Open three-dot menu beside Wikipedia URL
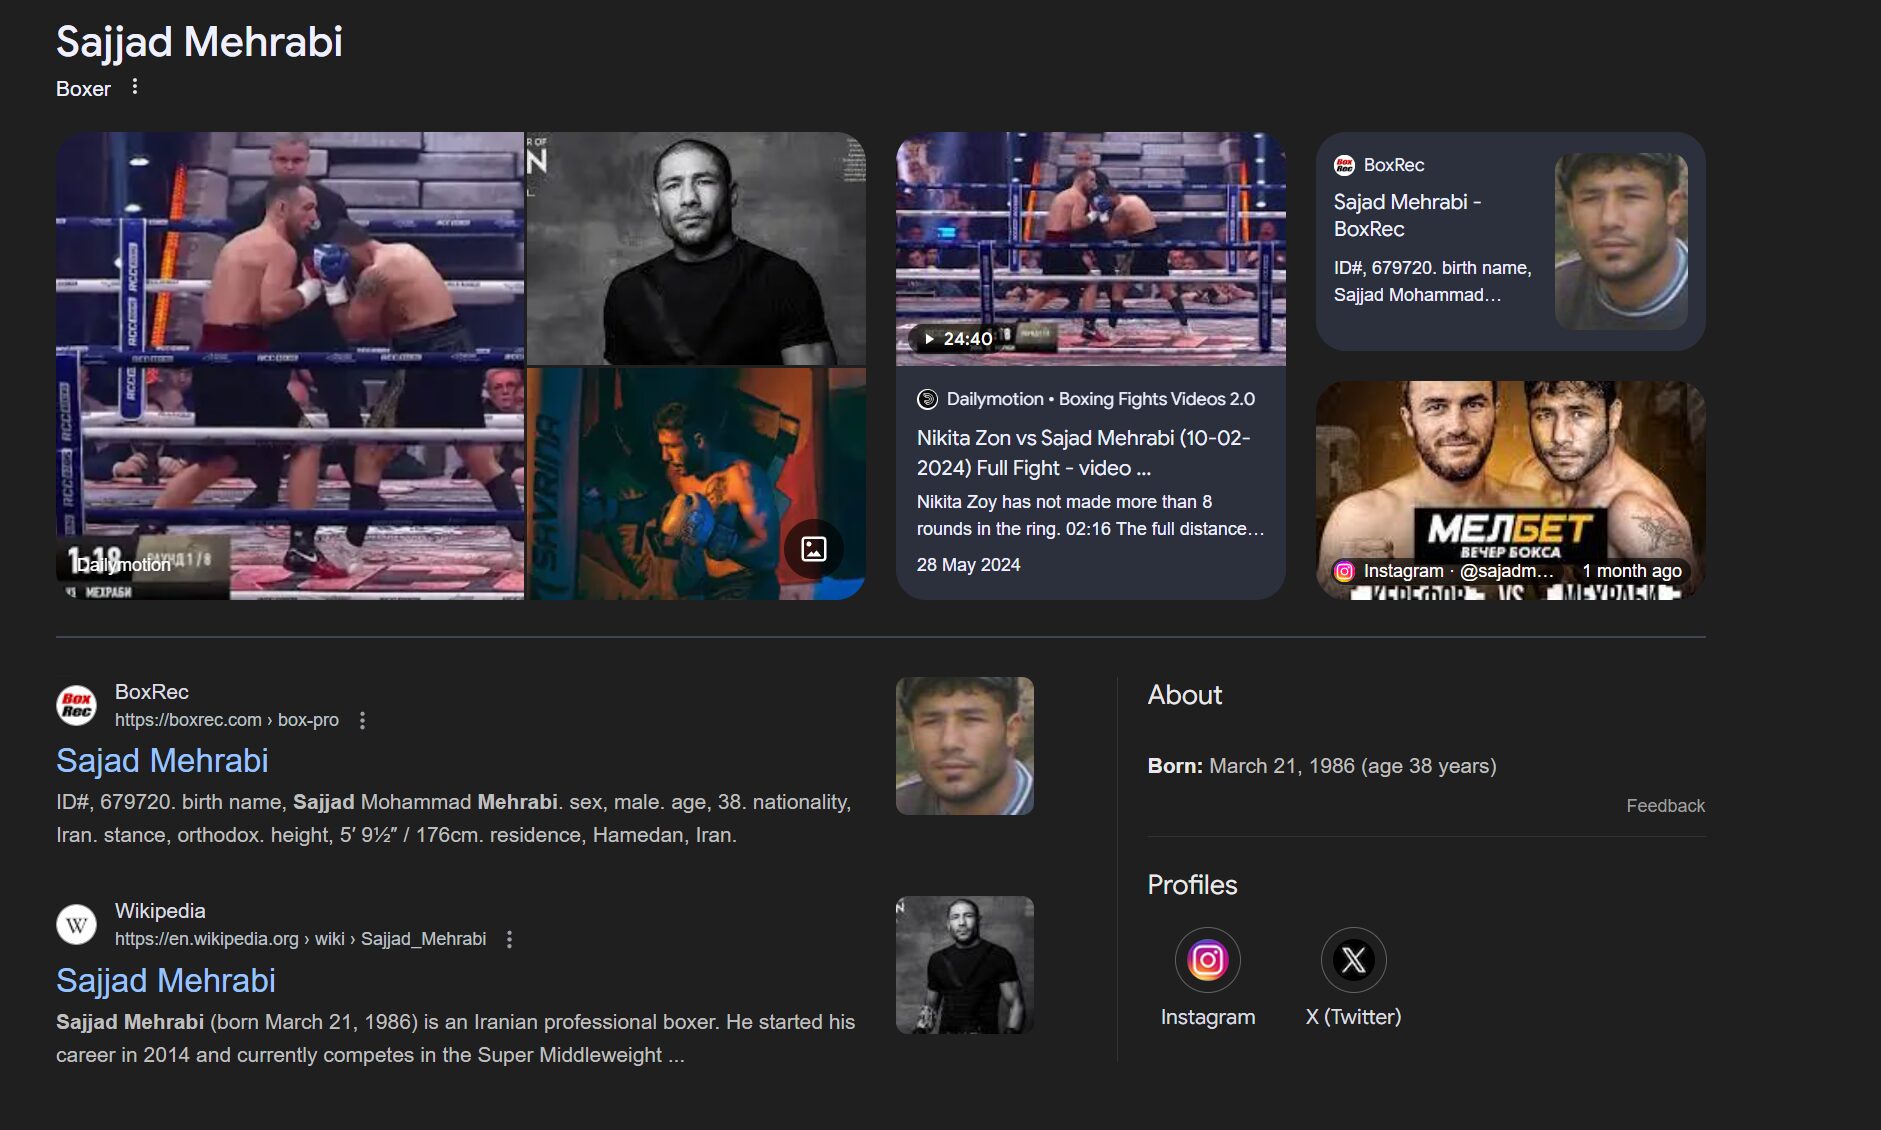The image size is (1881, 1130). pos(509,939)
